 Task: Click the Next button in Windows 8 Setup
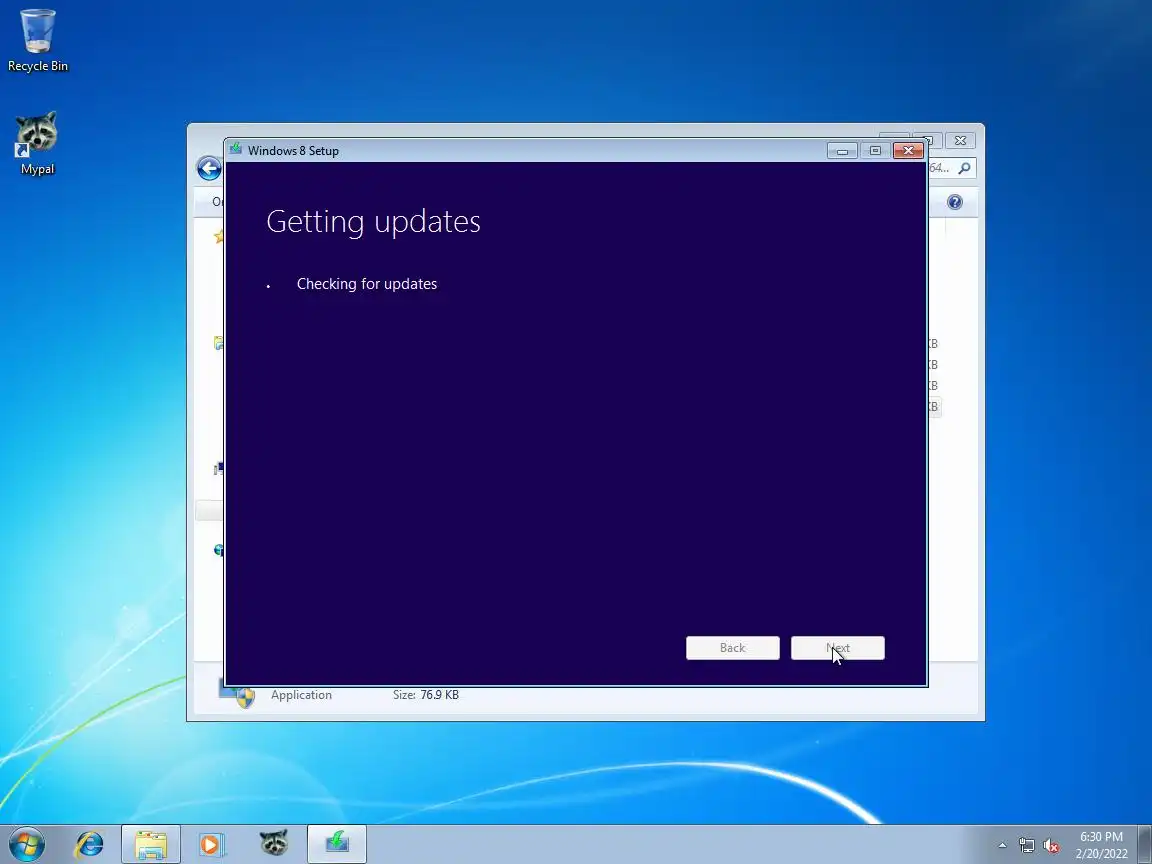tap(838, 648)
